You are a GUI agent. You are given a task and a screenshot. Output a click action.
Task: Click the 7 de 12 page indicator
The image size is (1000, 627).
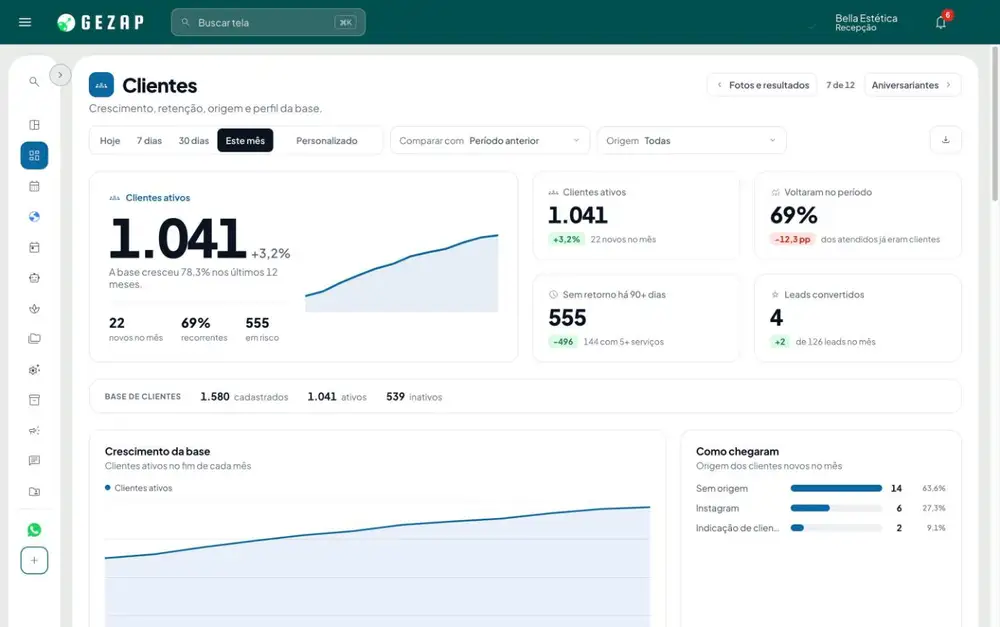pos(841,85)
